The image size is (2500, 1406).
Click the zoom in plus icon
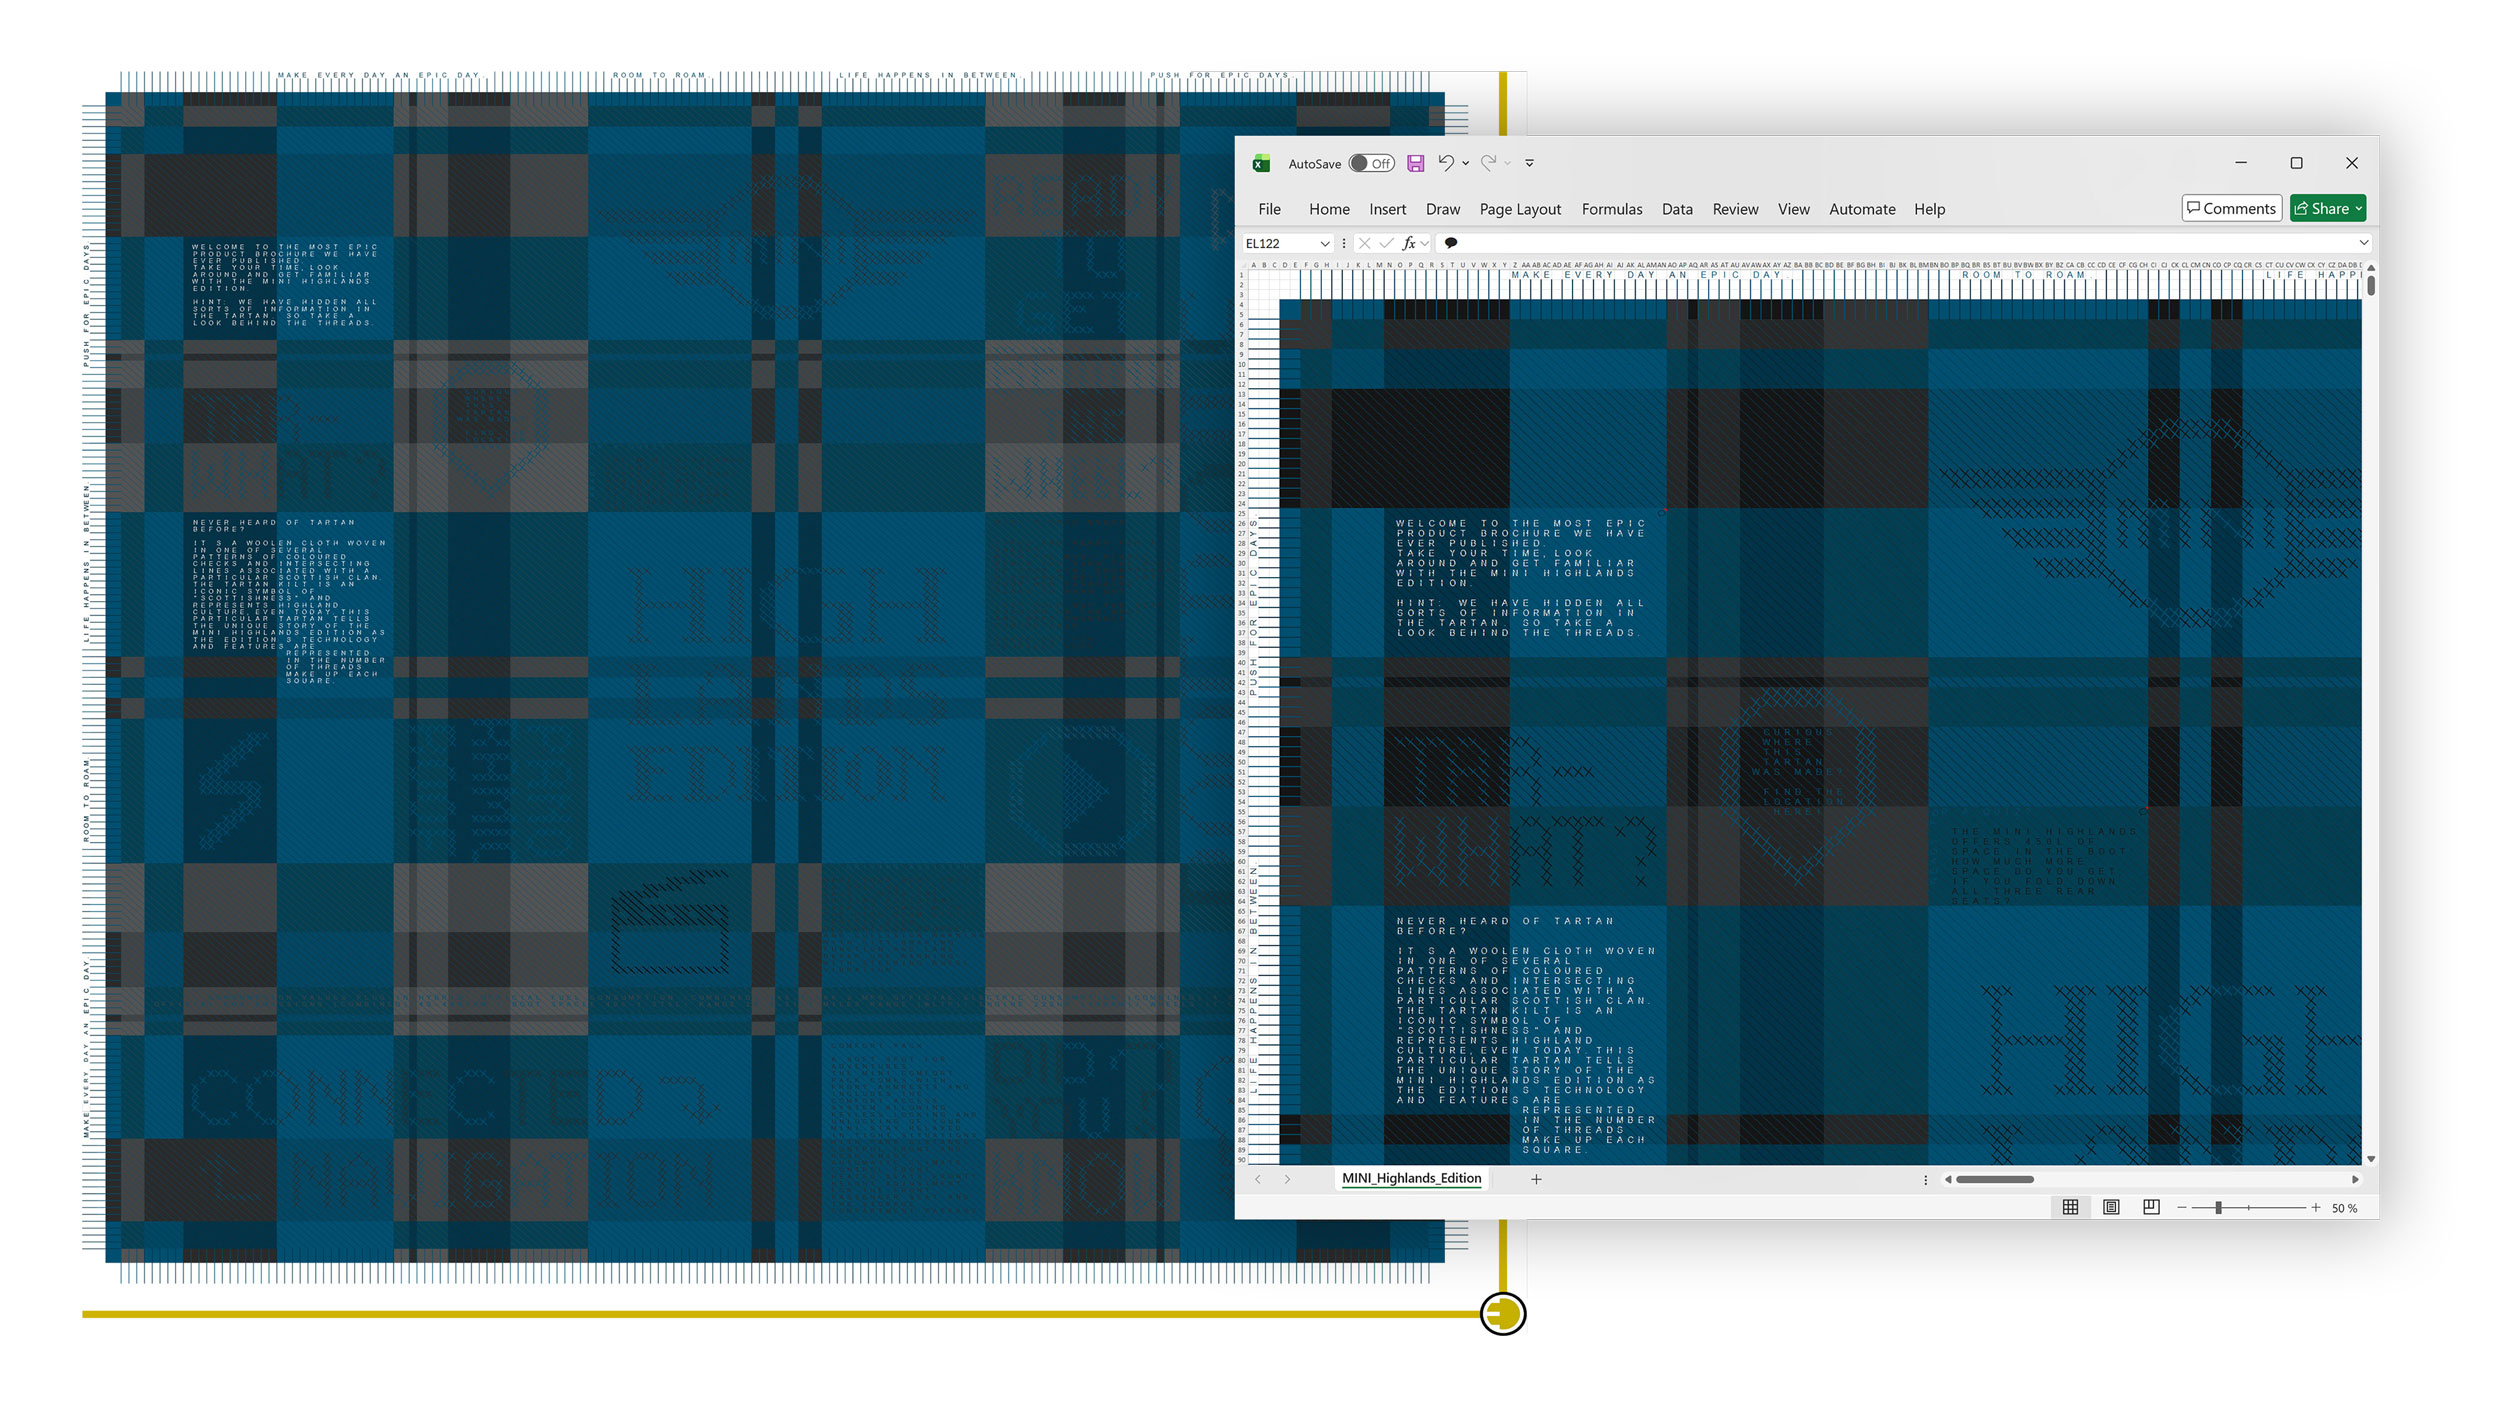pos(2315,1208)
